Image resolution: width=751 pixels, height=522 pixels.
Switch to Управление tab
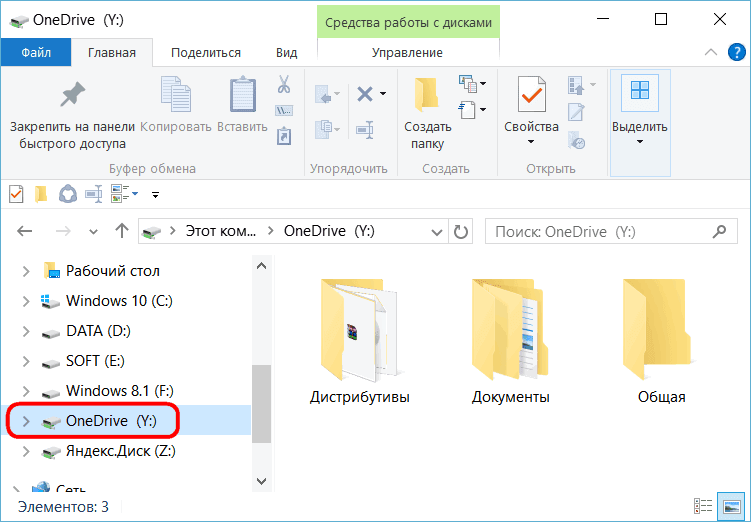tap(408, 53)
